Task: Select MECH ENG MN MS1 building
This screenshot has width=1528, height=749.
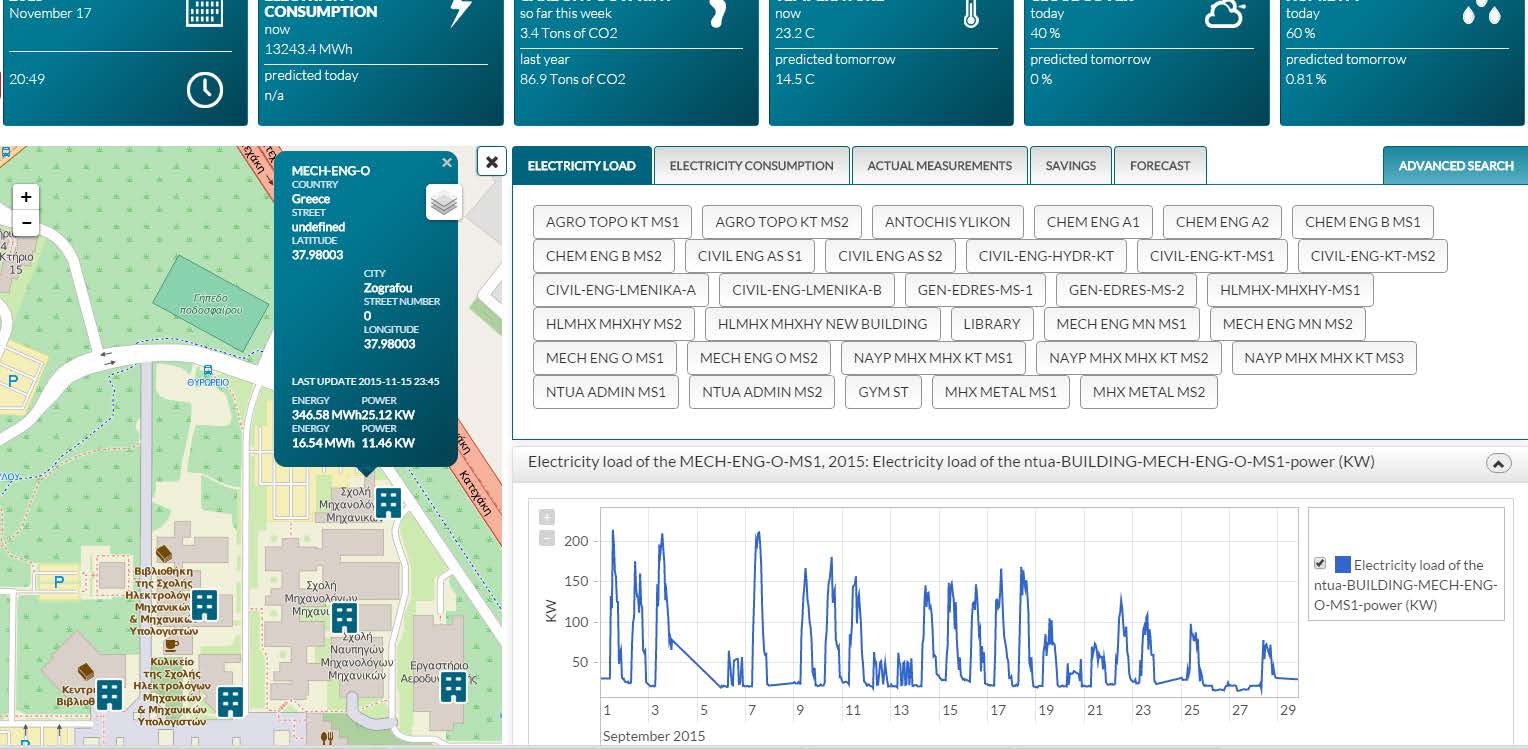Action: click(x=1122, y=324)
